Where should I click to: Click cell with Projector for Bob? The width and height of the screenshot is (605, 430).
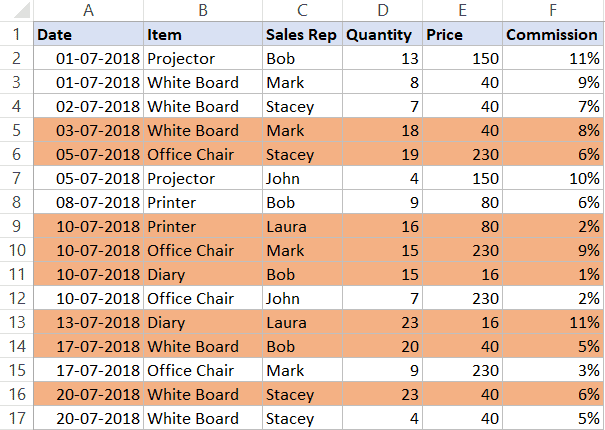coord(203,58)
